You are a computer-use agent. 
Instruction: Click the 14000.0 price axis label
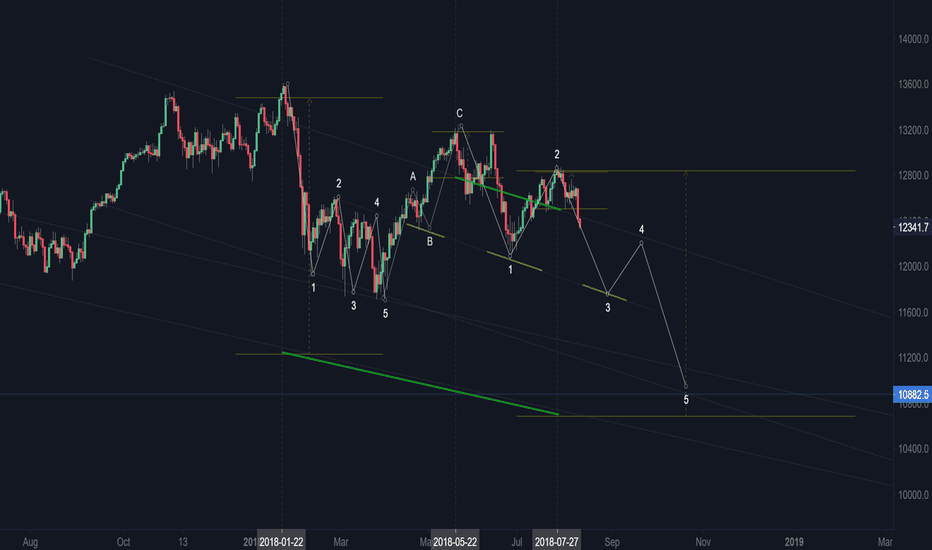(x=913, y=39)
